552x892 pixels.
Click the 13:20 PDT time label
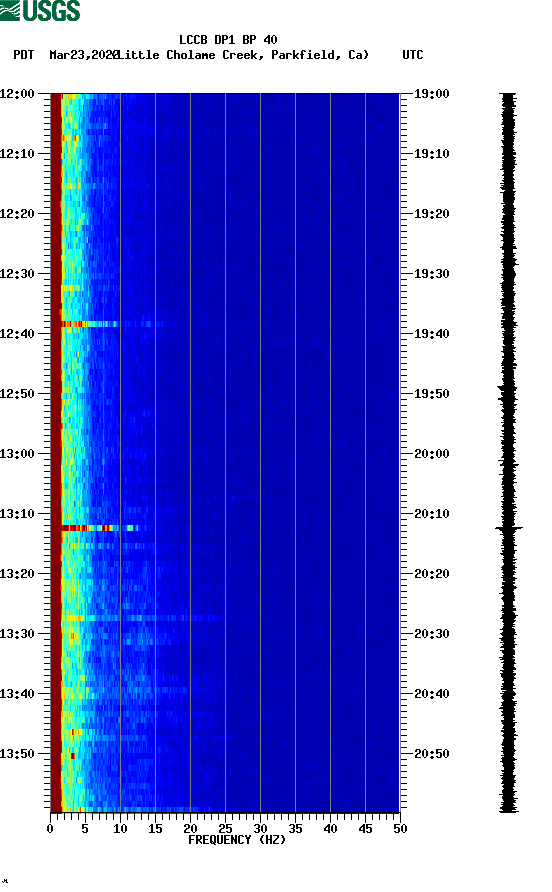tap(17, 574)
